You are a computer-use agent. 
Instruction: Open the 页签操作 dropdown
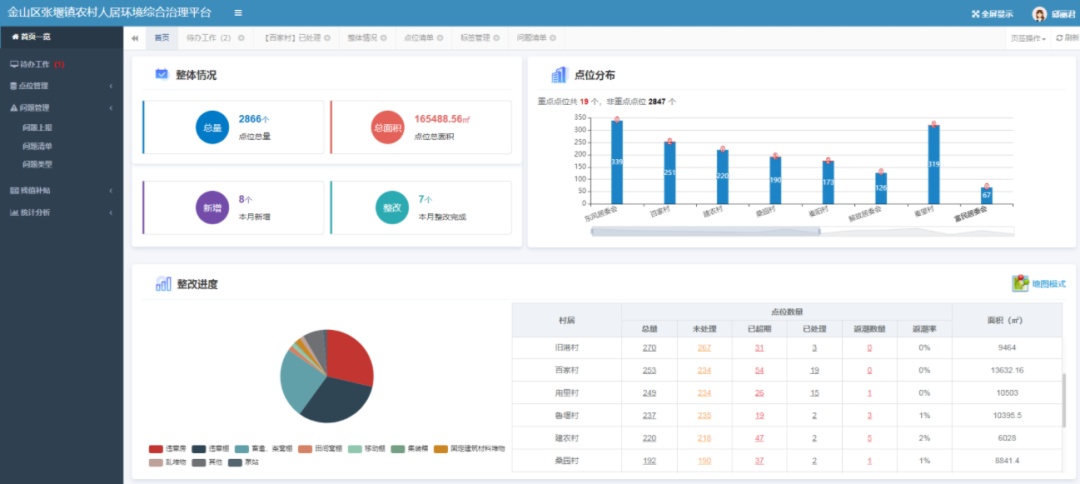(1028, 38)
